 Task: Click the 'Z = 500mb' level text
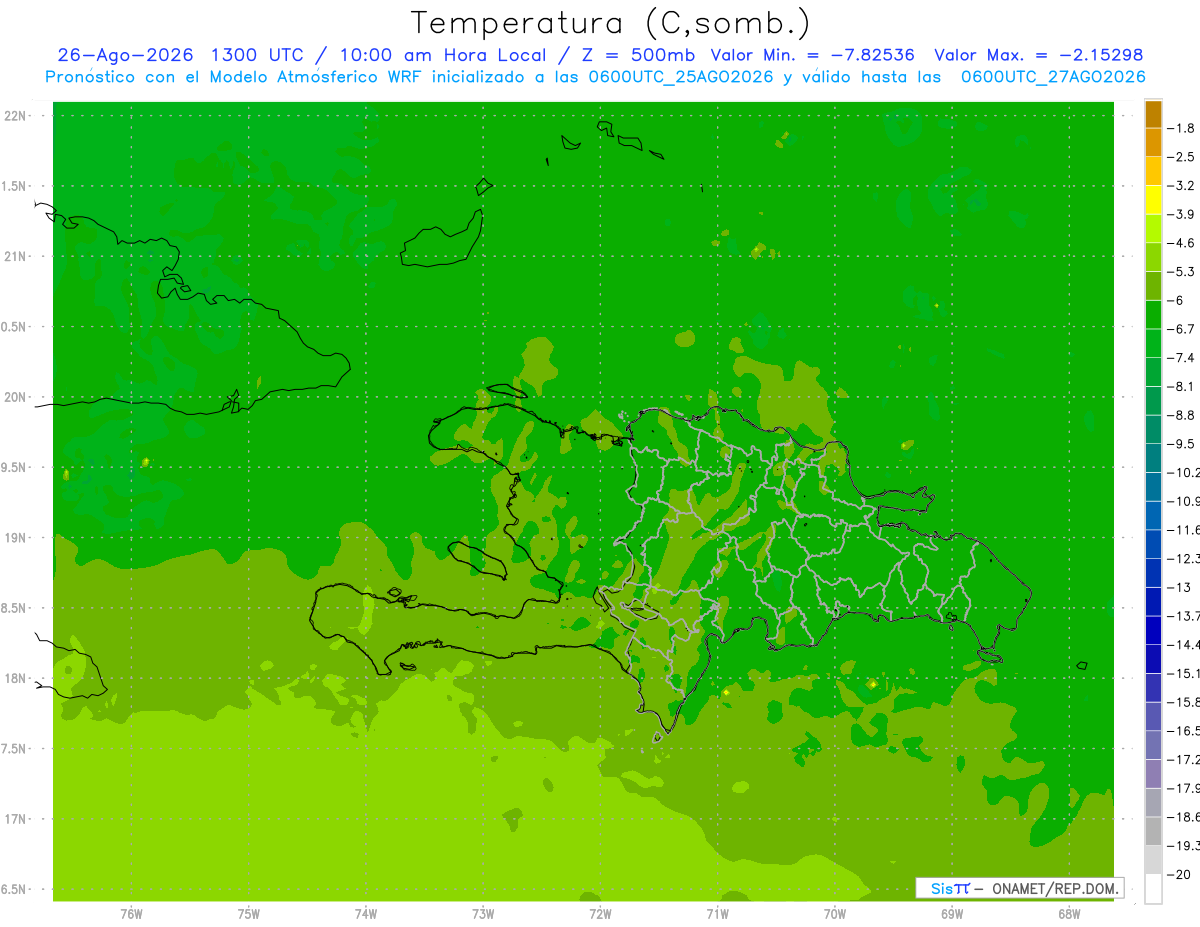pyautogui.click(x=639, y=55)
